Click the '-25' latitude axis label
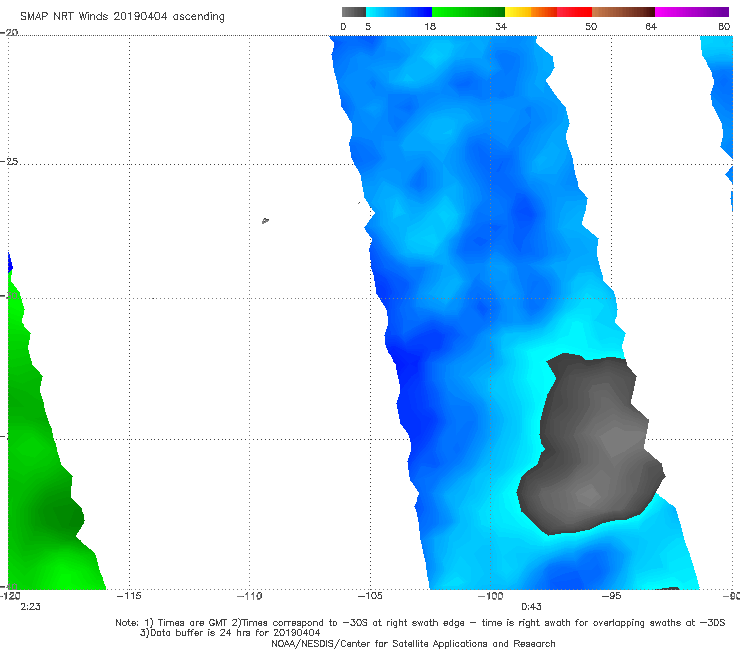740x650 pixels. pyautogui.click(x=9, y=161)
